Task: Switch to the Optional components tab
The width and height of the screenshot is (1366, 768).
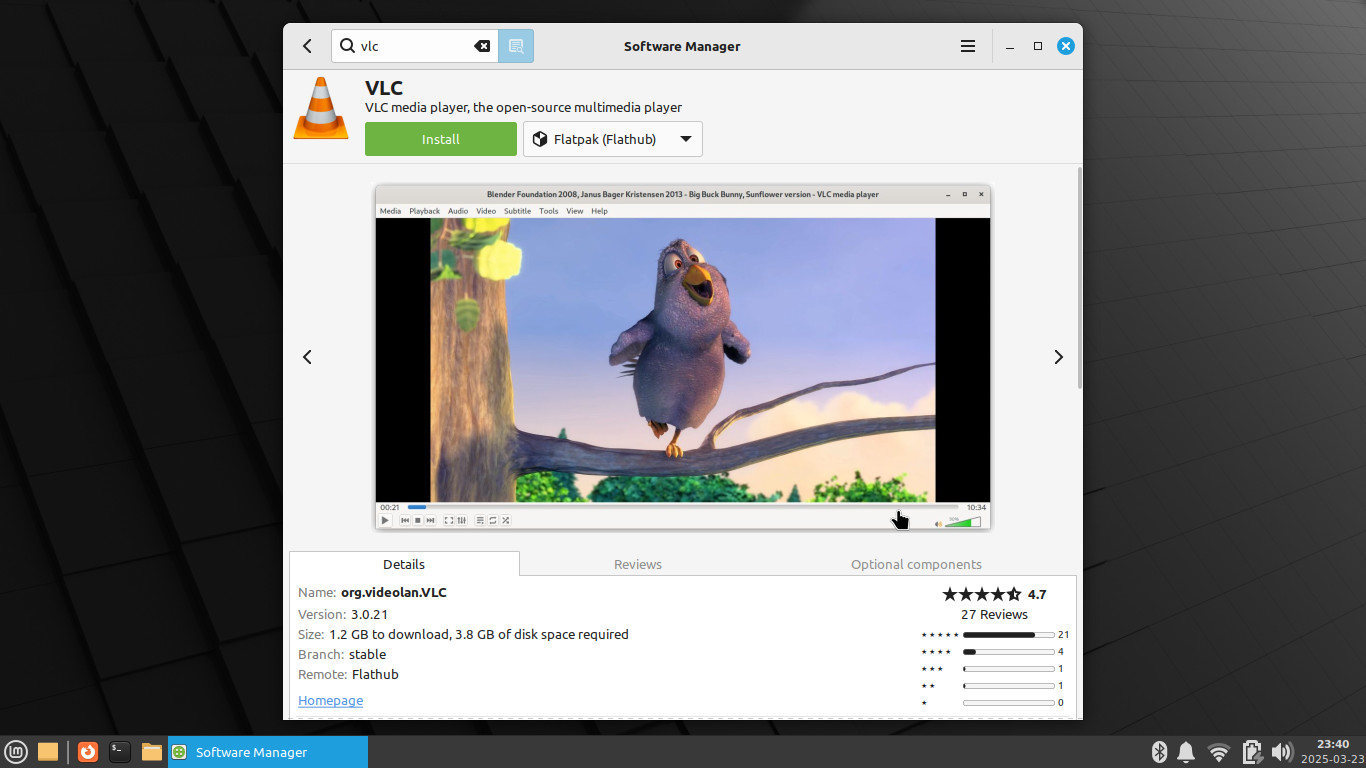Action: click(x=916, y=564)
